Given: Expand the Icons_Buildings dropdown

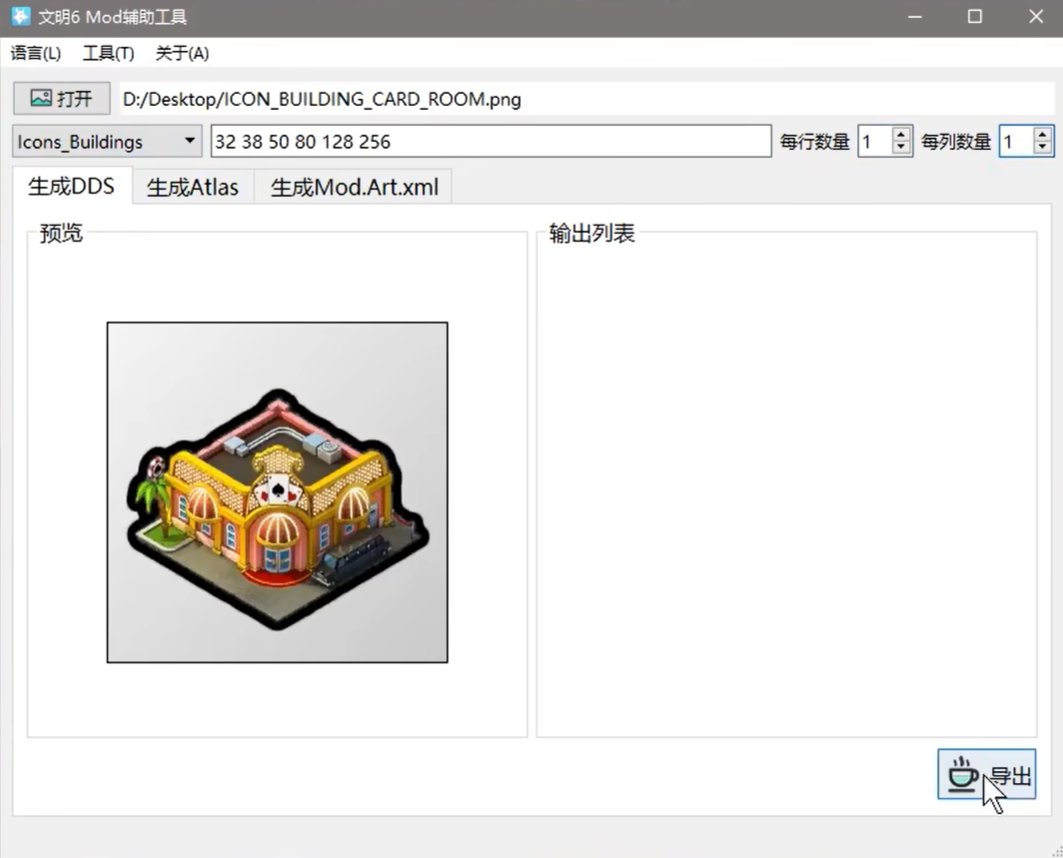Looking at the screenshot, I should pos(189,141).
